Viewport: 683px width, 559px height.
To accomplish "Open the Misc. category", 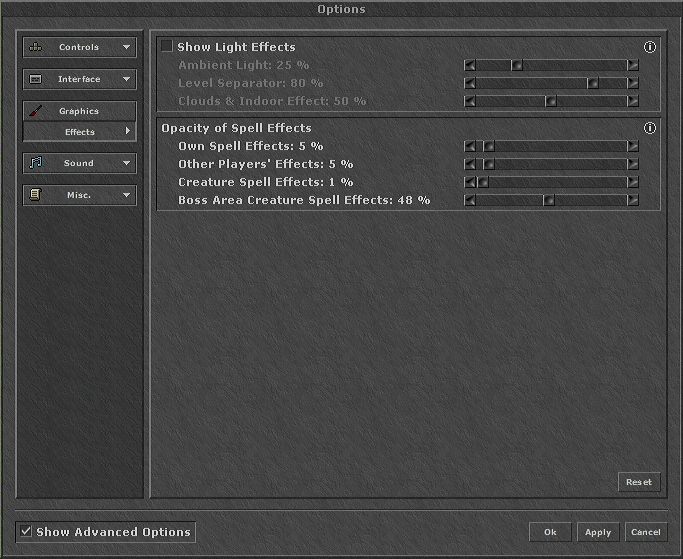I will [x=79, y=195].
